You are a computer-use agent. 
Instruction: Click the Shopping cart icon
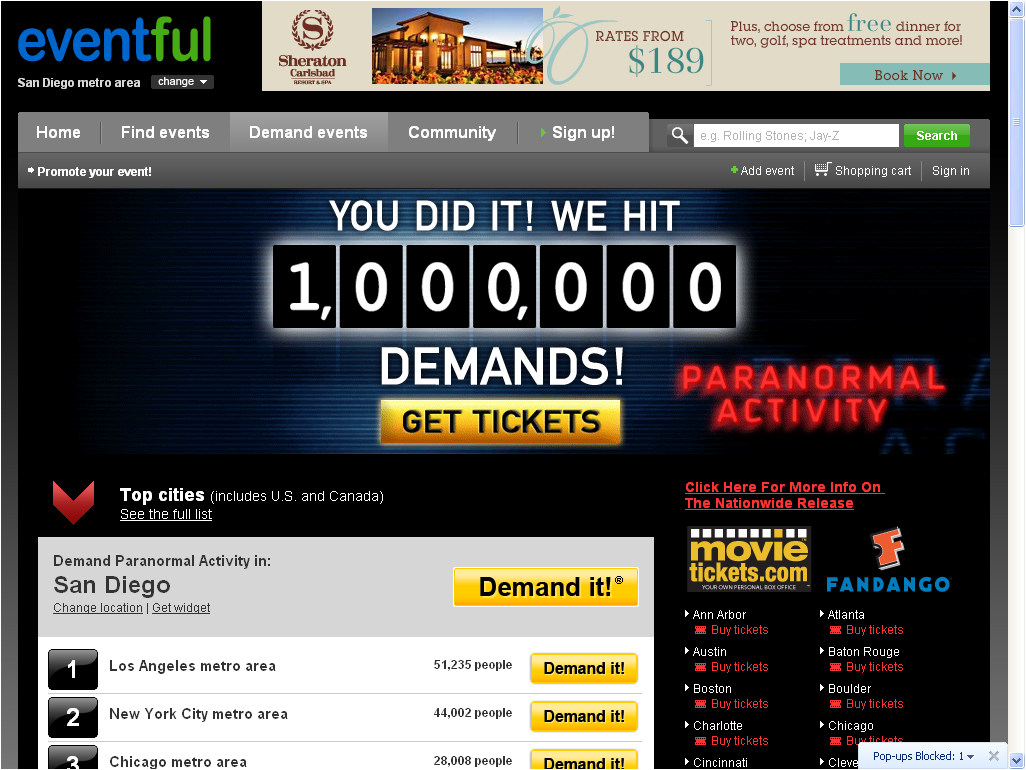tap(823, 169)
